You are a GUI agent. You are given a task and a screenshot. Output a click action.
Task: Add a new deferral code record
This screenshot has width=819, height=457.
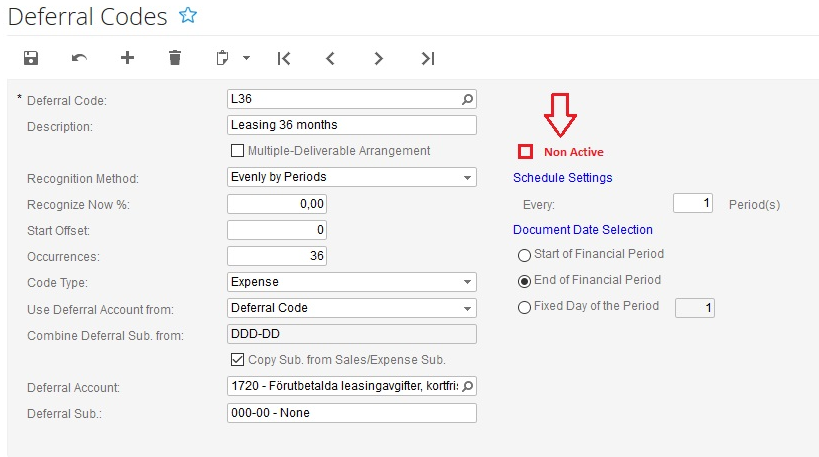click(127, 58)
